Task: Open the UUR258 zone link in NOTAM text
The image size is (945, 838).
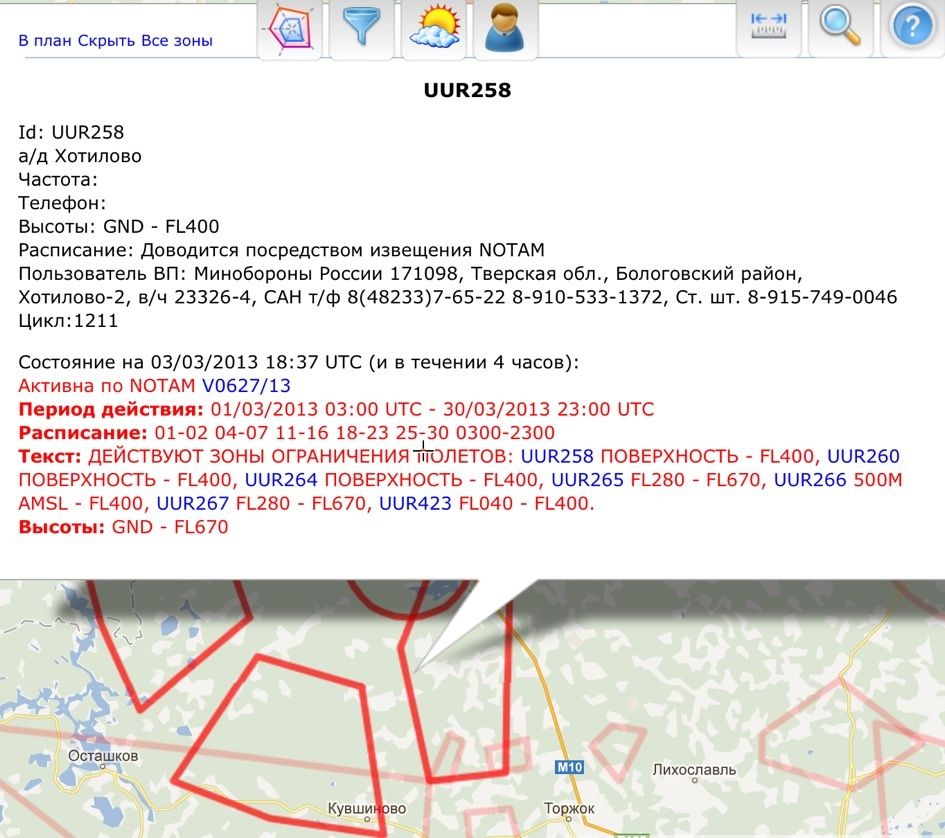Action: click(x=557, y=456)
